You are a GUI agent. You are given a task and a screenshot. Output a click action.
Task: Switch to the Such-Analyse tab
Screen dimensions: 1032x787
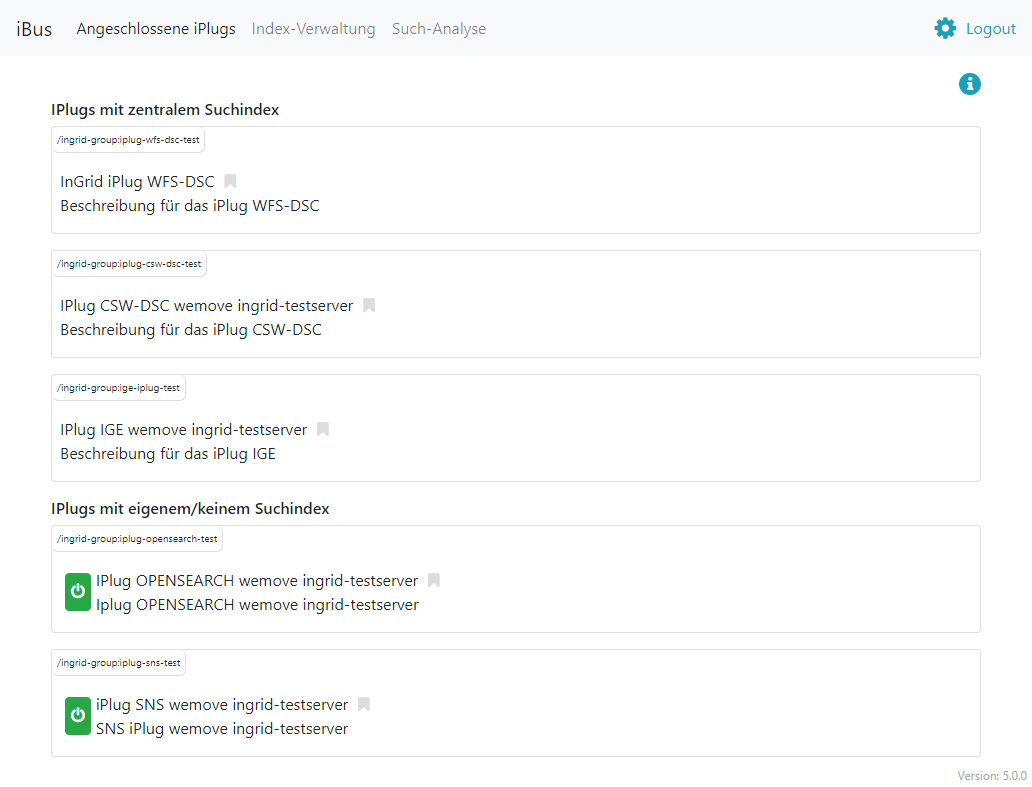tap(439, 29)
